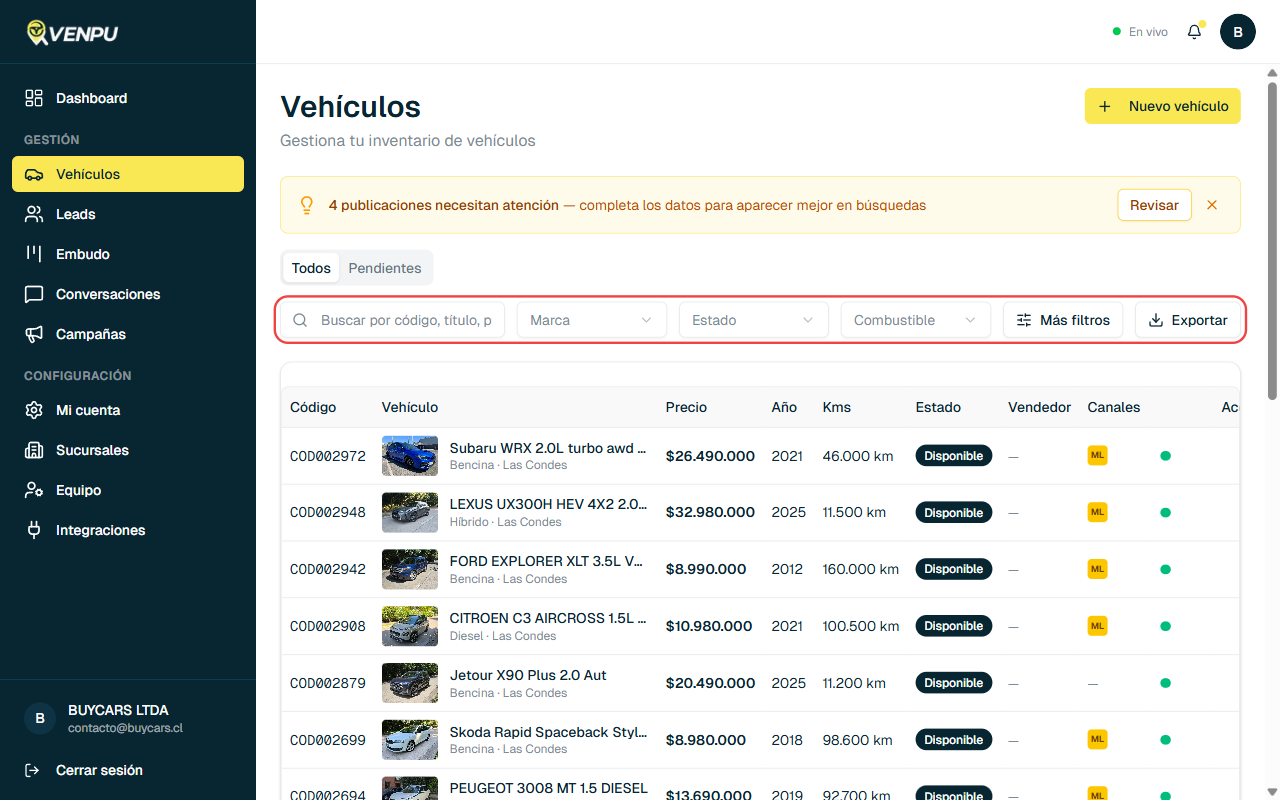Screen dimensions: 1280x800
Task: Open the Combustible dropdown
Action: pos(915,319)
